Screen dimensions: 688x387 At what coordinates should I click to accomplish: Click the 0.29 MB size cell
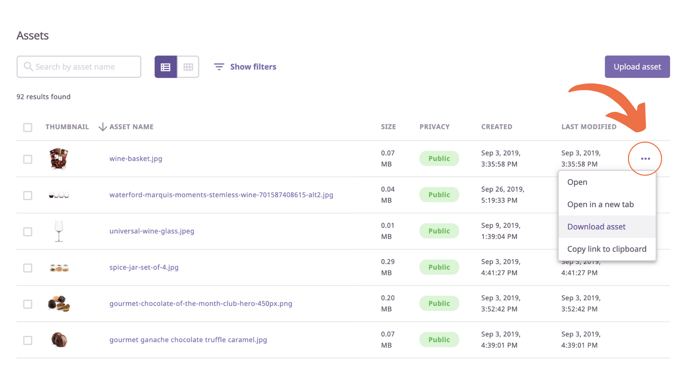click(387, 267)
